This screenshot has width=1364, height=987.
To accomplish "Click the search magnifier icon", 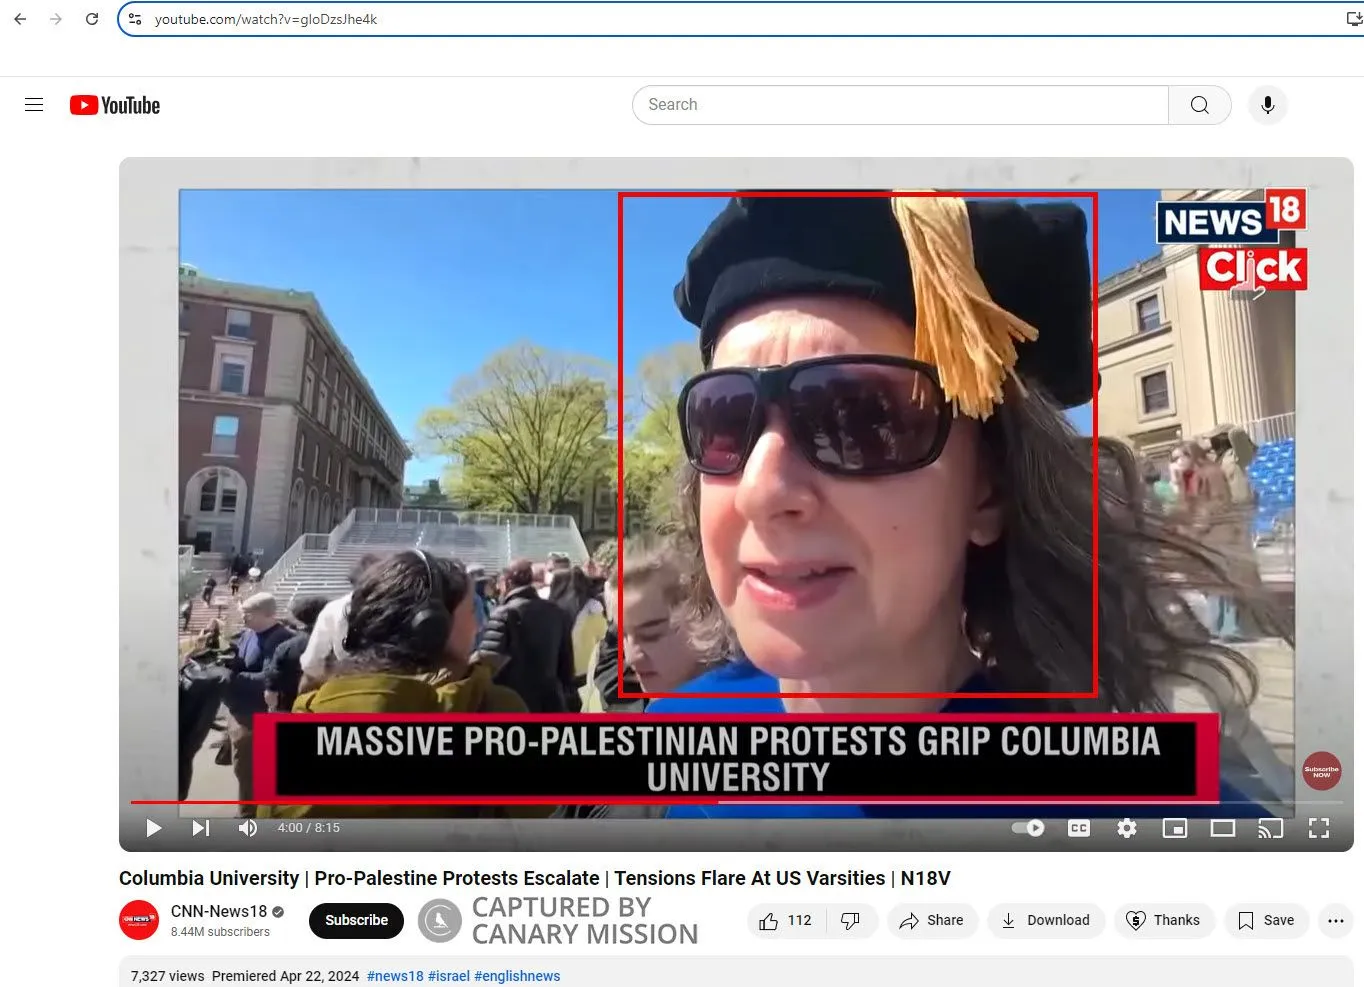I will click(x=1199, y=104).
